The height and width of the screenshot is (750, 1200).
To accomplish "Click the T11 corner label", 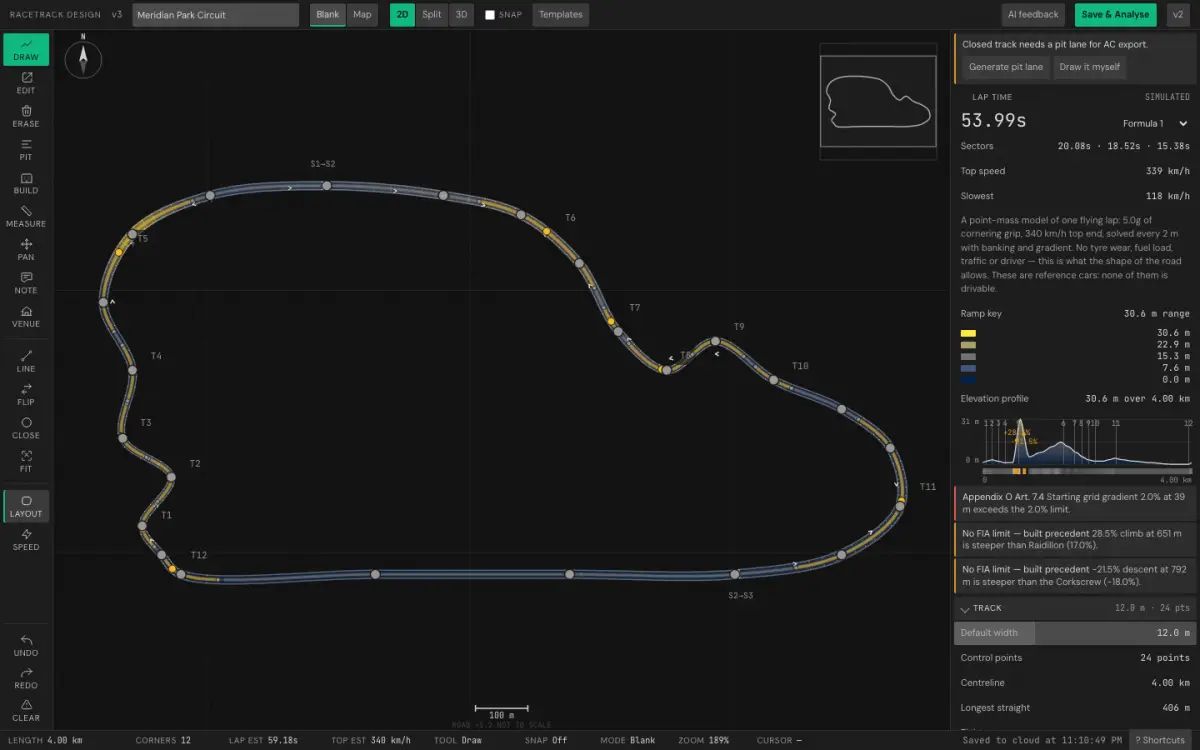I will point(927,487).
